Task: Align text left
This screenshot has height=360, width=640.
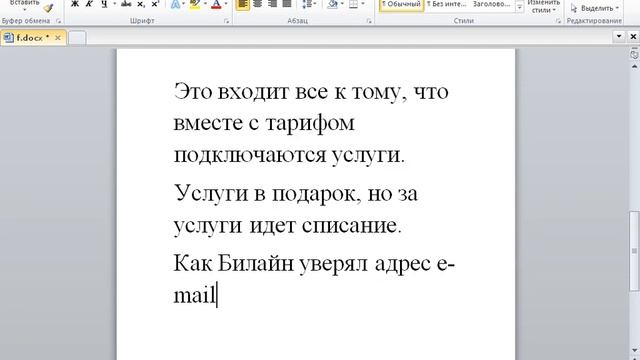Action: [x=242, y=4]
